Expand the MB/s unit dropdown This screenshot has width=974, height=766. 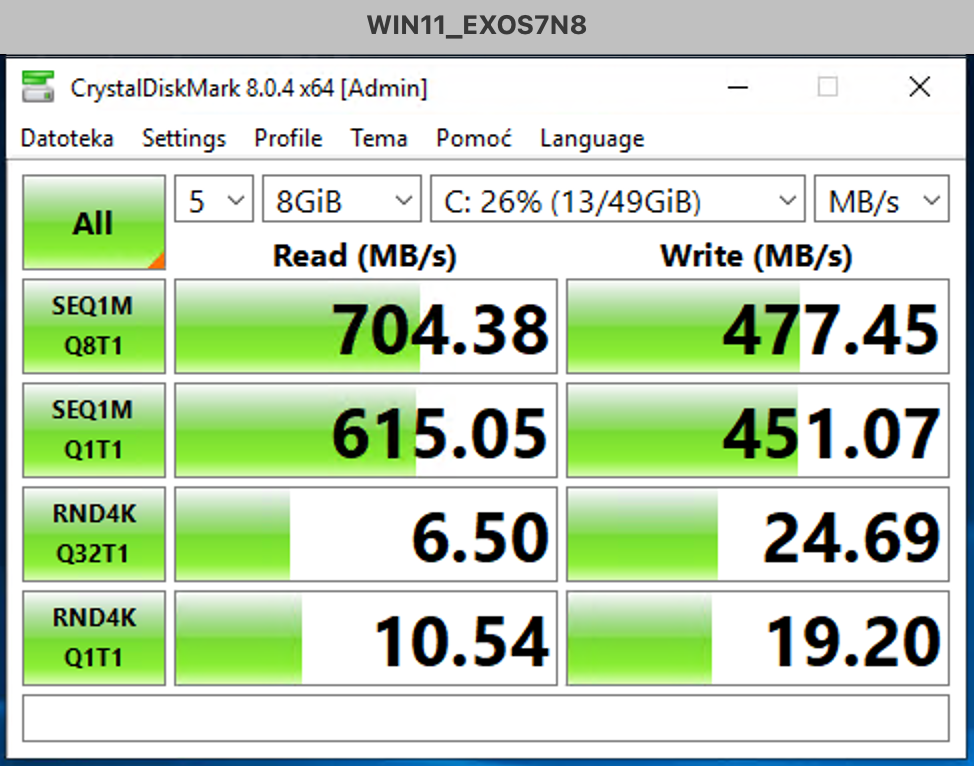(x=881, y=199)
